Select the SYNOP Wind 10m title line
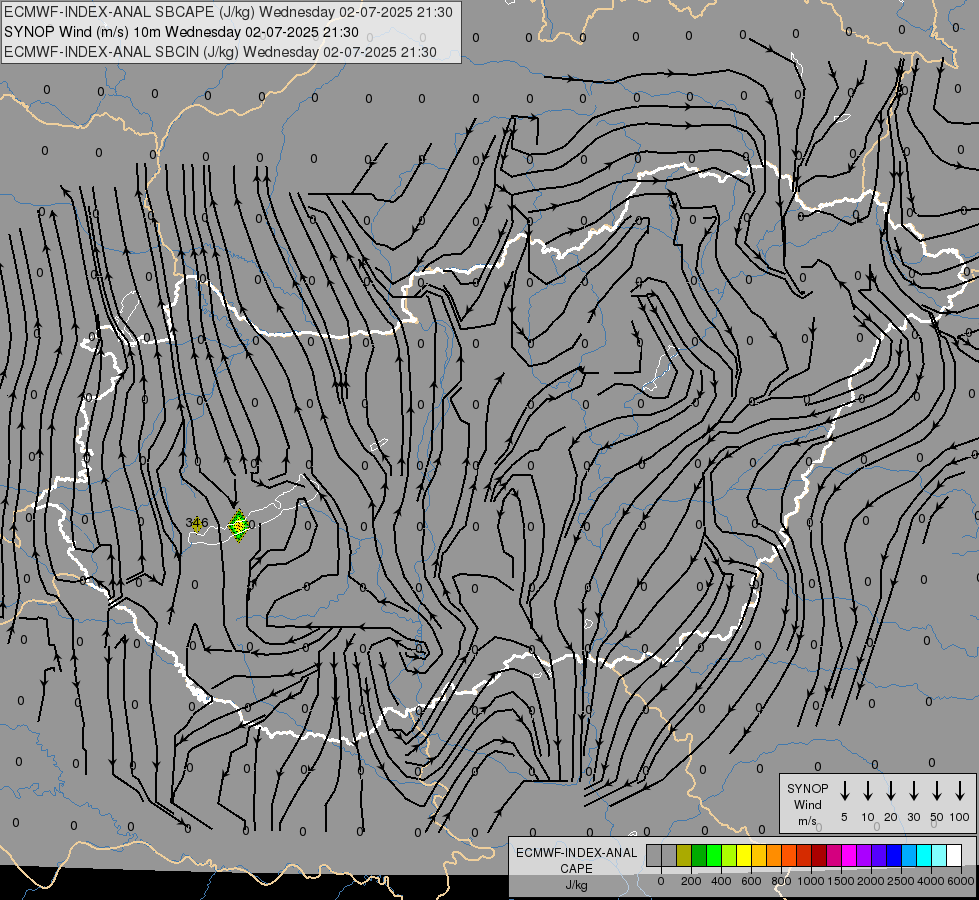 (x=181, y=32)
